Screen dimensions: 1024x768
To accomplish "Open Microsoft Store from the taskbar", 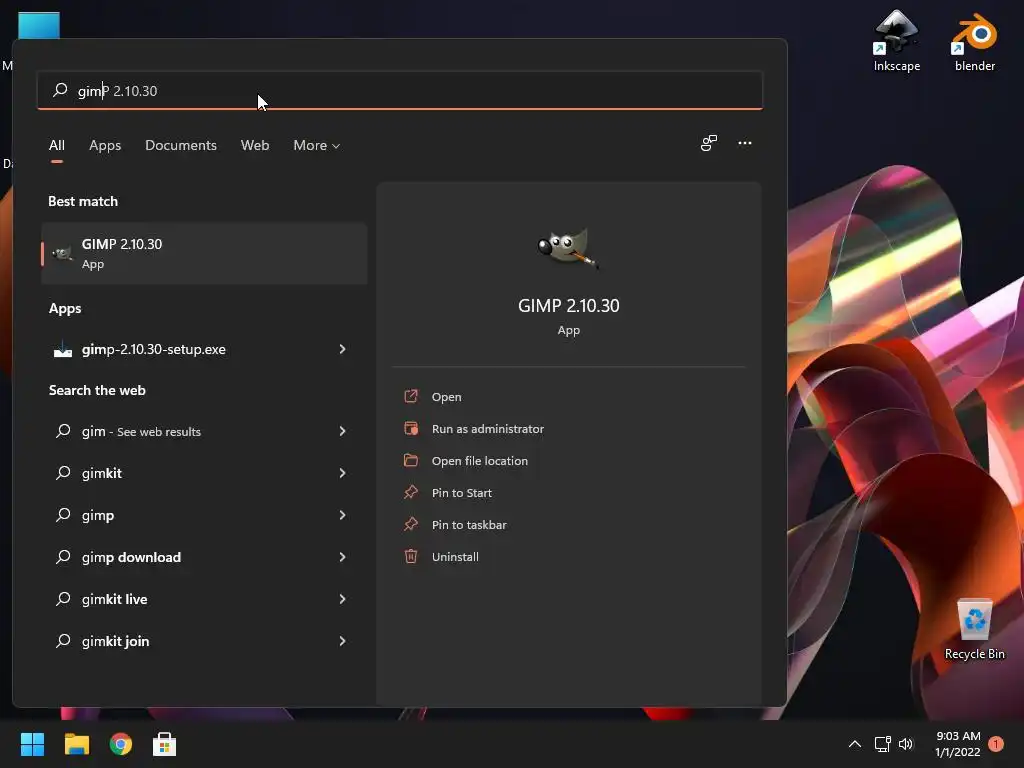I will click(x=165, y=744).
